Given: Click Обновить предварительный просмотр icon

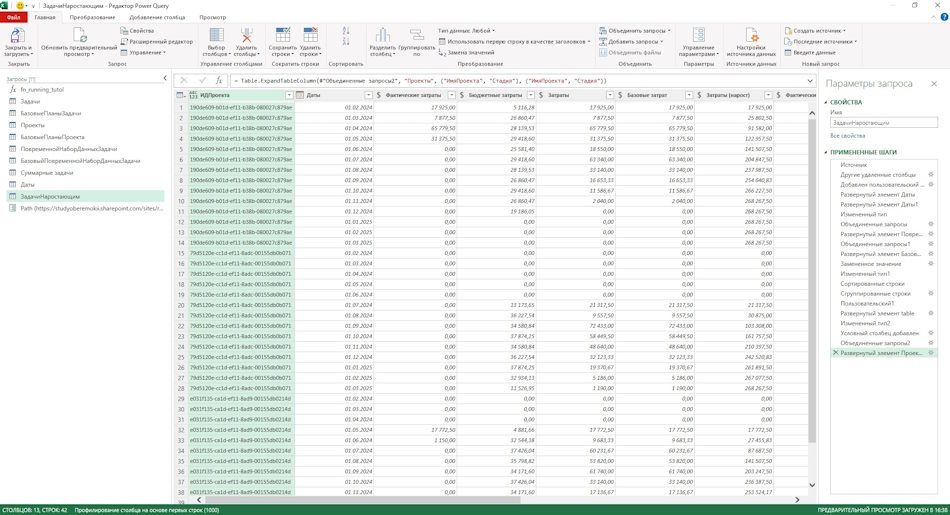Looking at the screenshot, I should click(79, 35).
